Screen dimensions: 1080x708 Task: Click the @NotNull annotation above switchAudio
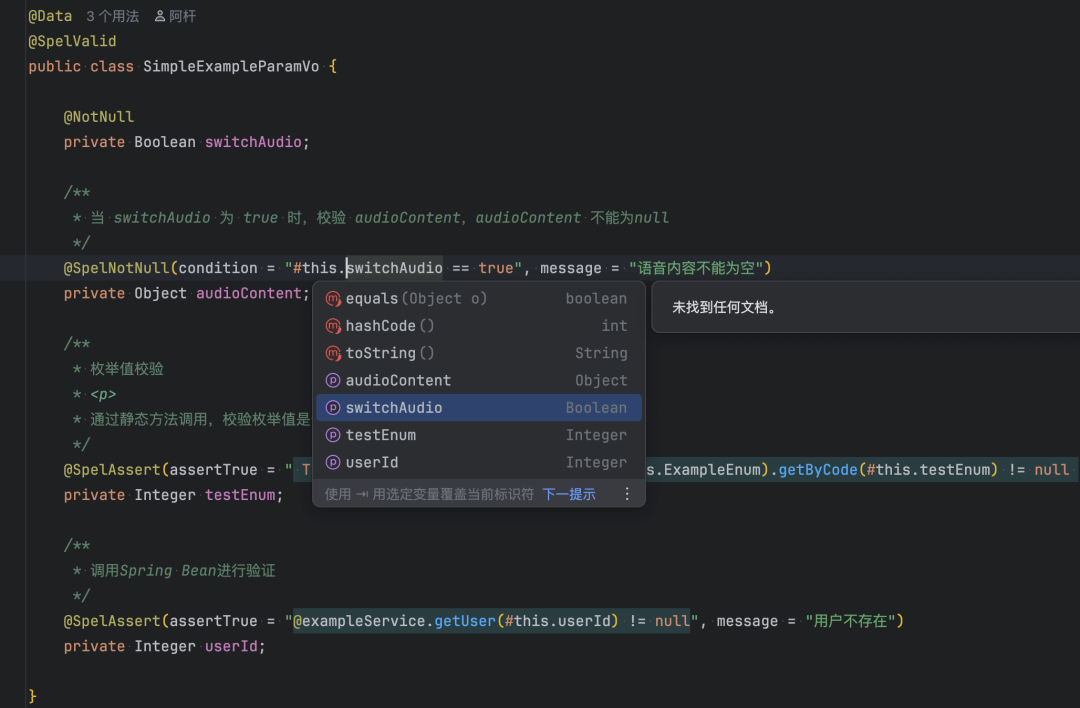click(99, 116)
